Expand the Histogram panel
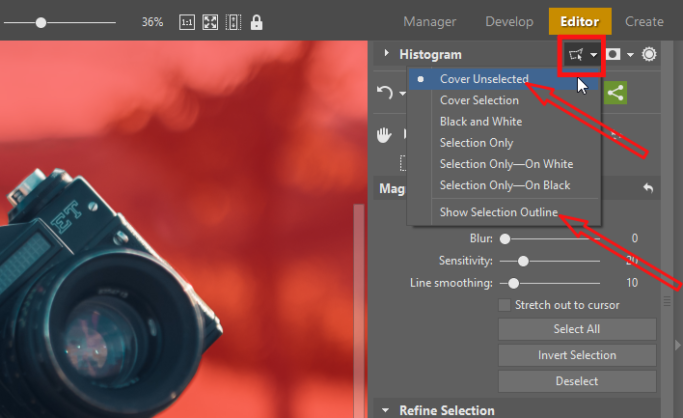This screenshot has height=418, width=683. [386, 54]
